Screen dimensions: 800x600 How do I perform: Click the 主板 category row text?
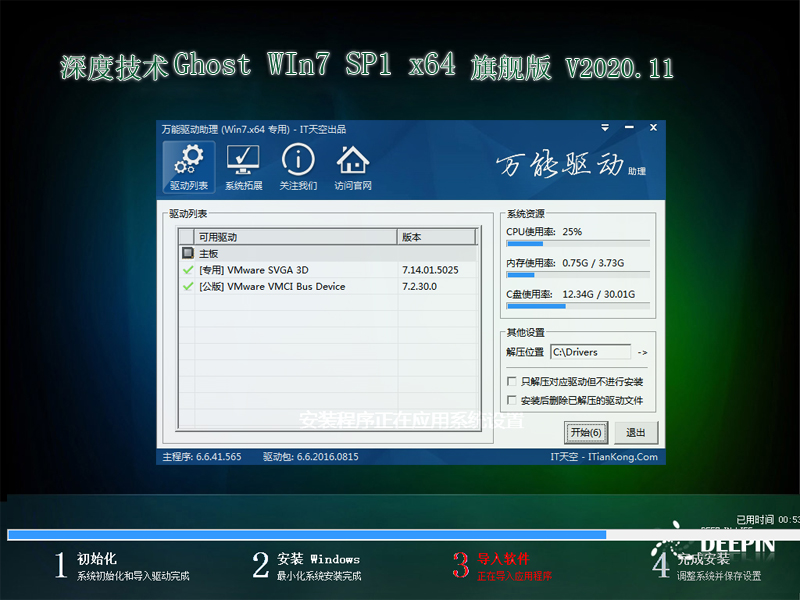209,254
